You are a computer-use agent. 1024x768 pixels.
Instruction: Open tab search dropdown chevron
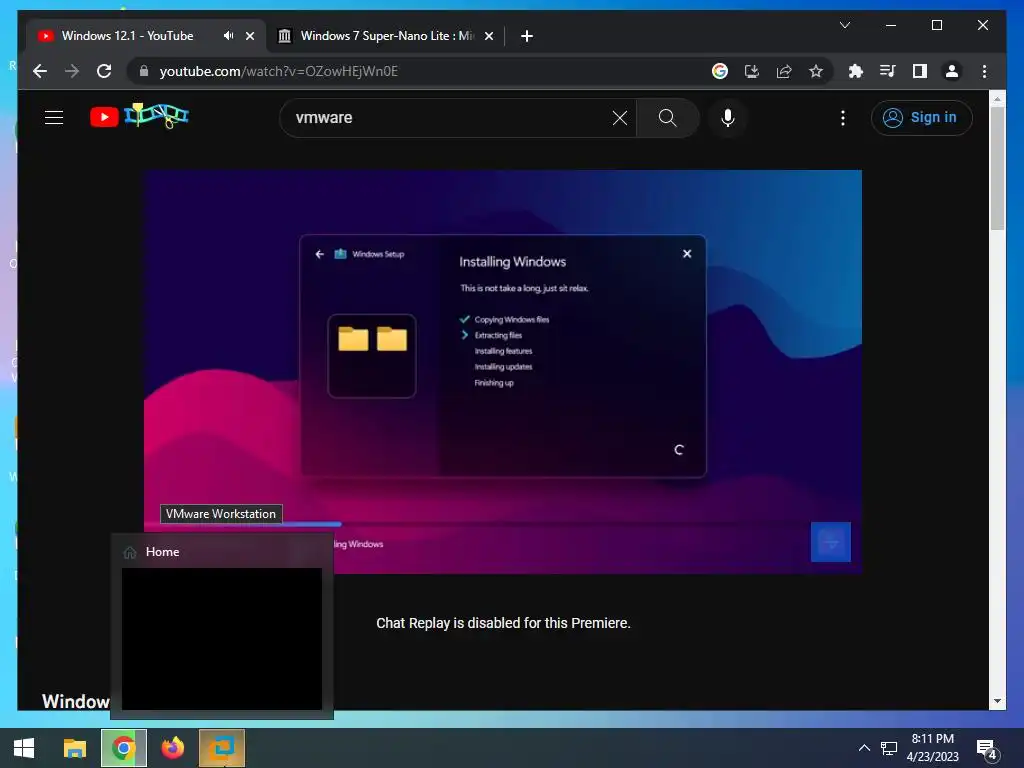pos(844,25)
